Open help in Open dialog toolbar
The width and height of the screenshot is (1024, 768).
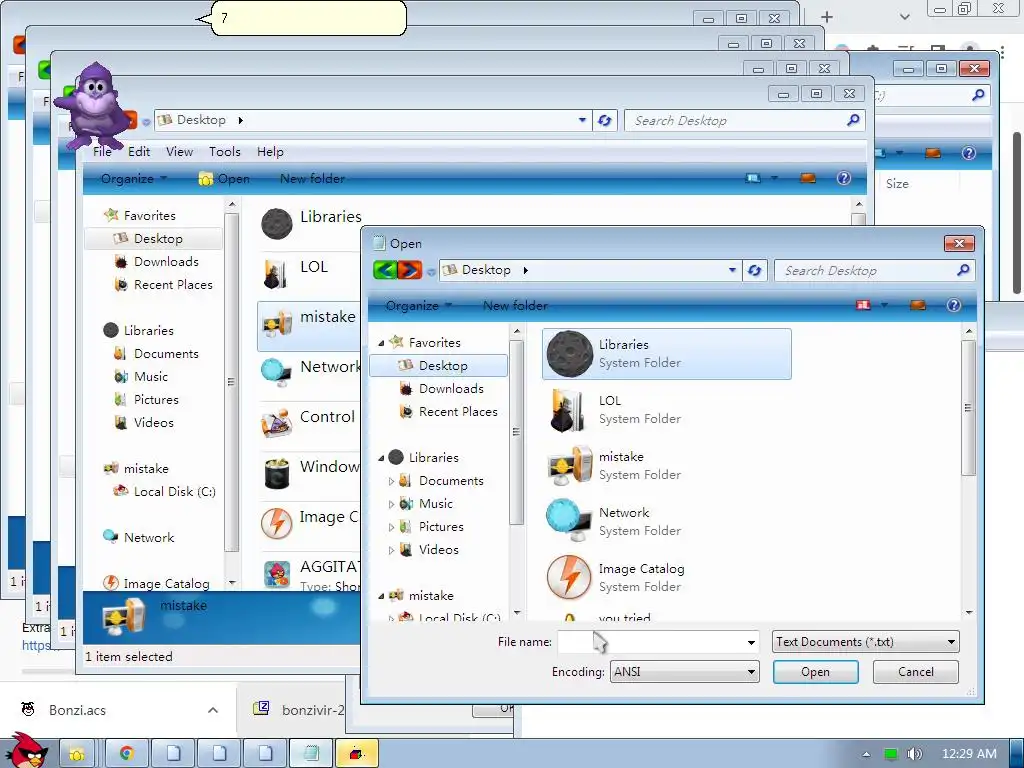pos(953,305)
